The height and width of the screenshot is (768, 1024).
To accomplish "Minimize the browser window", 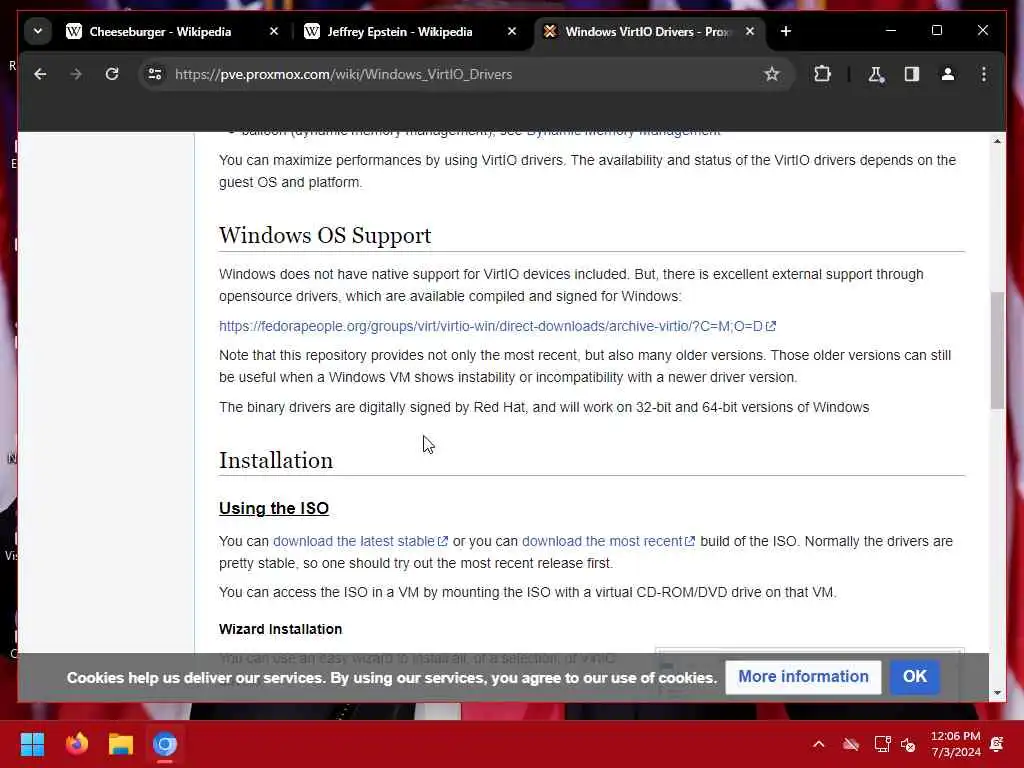I will [x=891, y=31].
